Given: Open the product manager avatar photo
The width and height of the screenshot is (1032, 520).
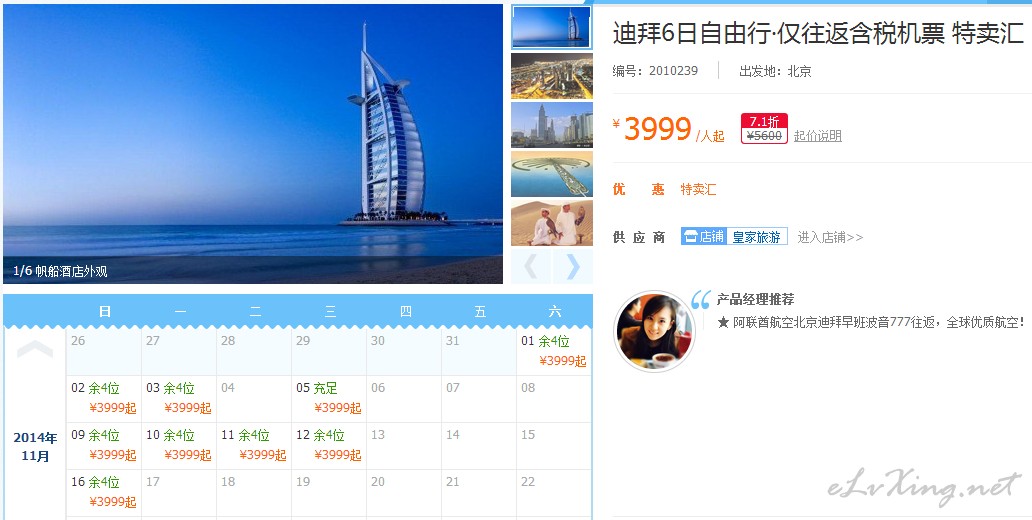Looking at the screenshot, I should [x=654, y=332].
